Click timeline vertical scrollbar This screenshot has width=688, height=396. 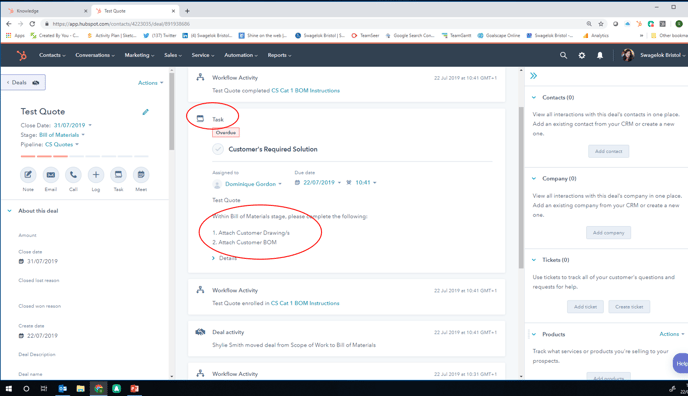[x=521, y=188]
